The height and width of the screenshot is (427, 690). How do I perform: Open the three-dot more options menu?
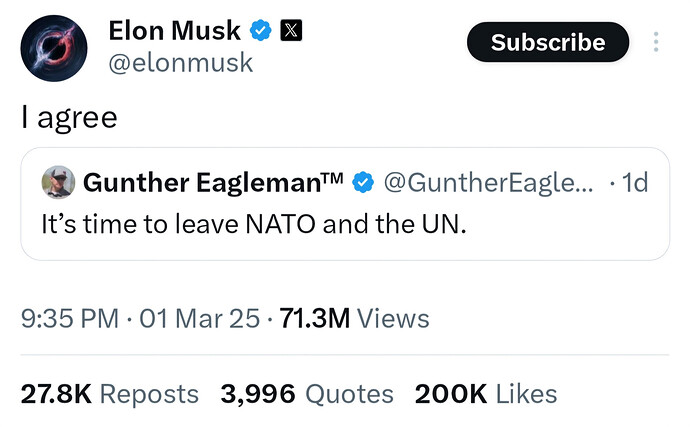coord(656,42)
